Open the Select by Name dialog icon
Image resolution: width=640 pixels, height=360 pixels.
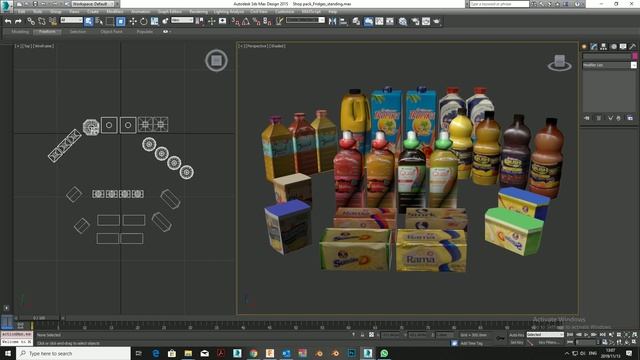pos(99,21)
